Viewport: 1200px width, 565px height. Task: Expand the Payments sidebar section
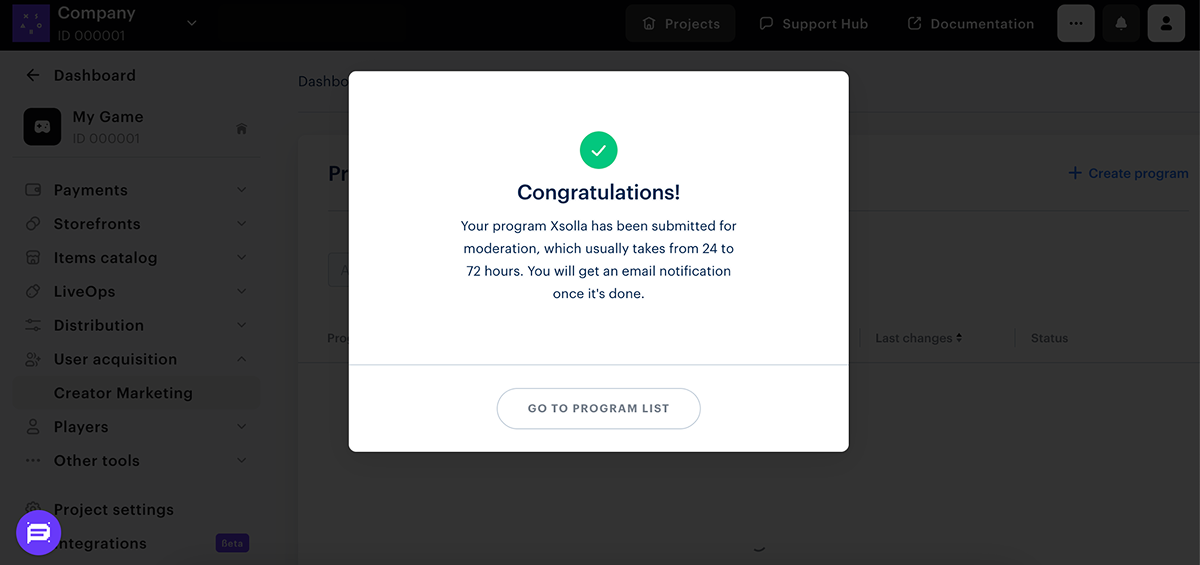(241, 190)
